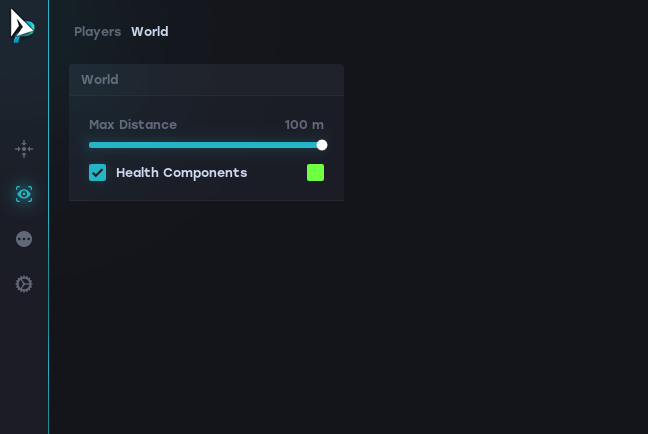648x434 pixels.
Task: Open the settings gear in sidebar
Action: coord(24,284)
